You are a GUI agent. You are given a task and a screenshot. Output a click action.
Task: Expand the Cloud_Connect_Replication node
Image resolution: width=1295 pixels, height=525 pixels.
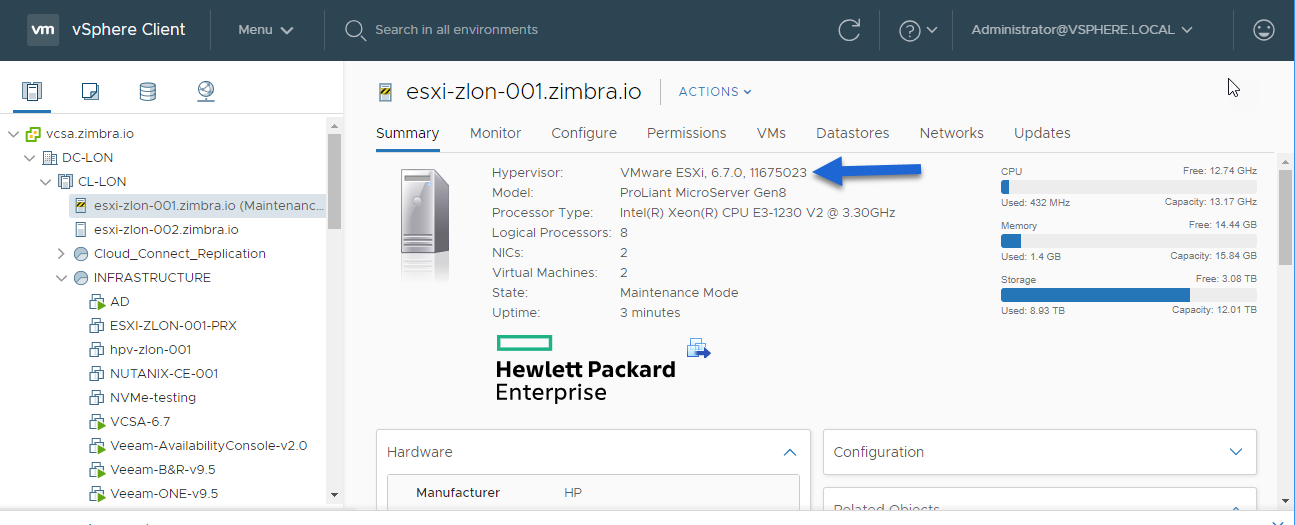[x=62, y=254]
